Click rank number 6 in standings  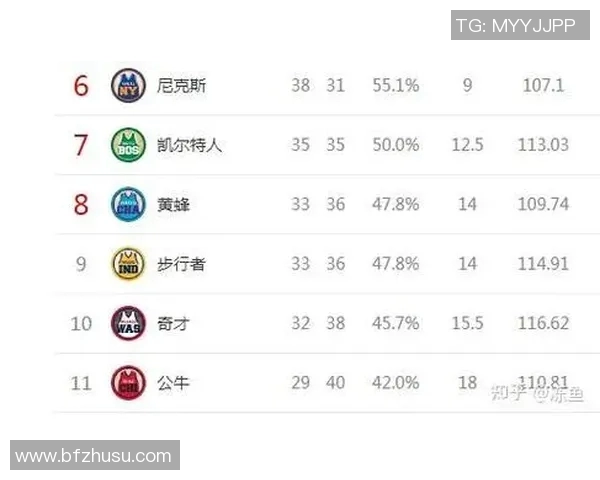coord(81,86)
